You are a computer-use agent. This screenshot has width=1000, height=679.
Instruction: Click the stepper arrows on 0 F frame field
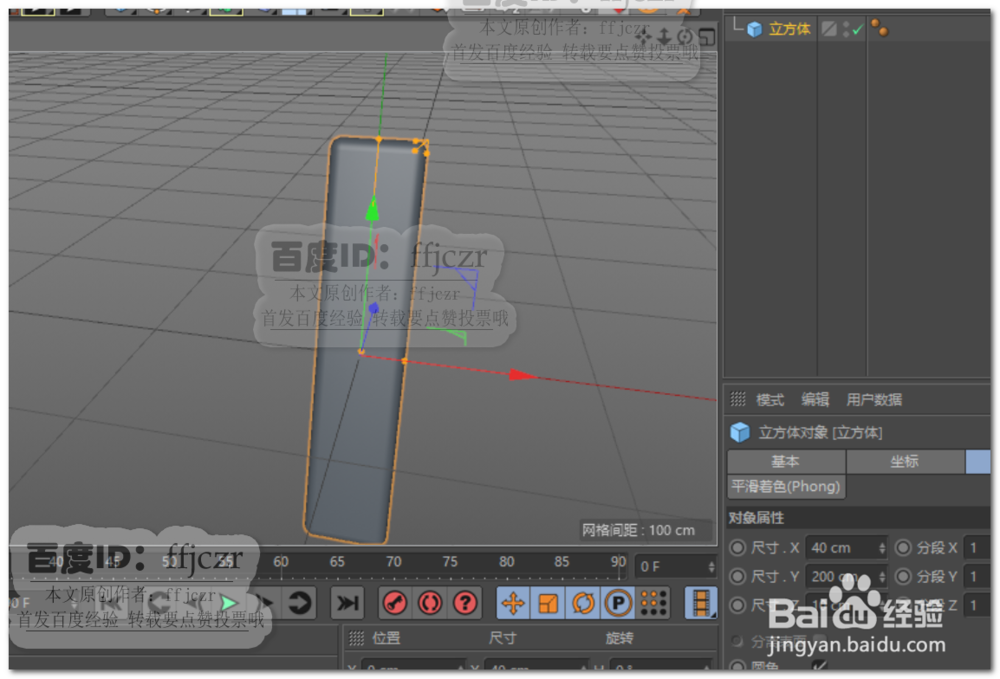tap(712, 566)
